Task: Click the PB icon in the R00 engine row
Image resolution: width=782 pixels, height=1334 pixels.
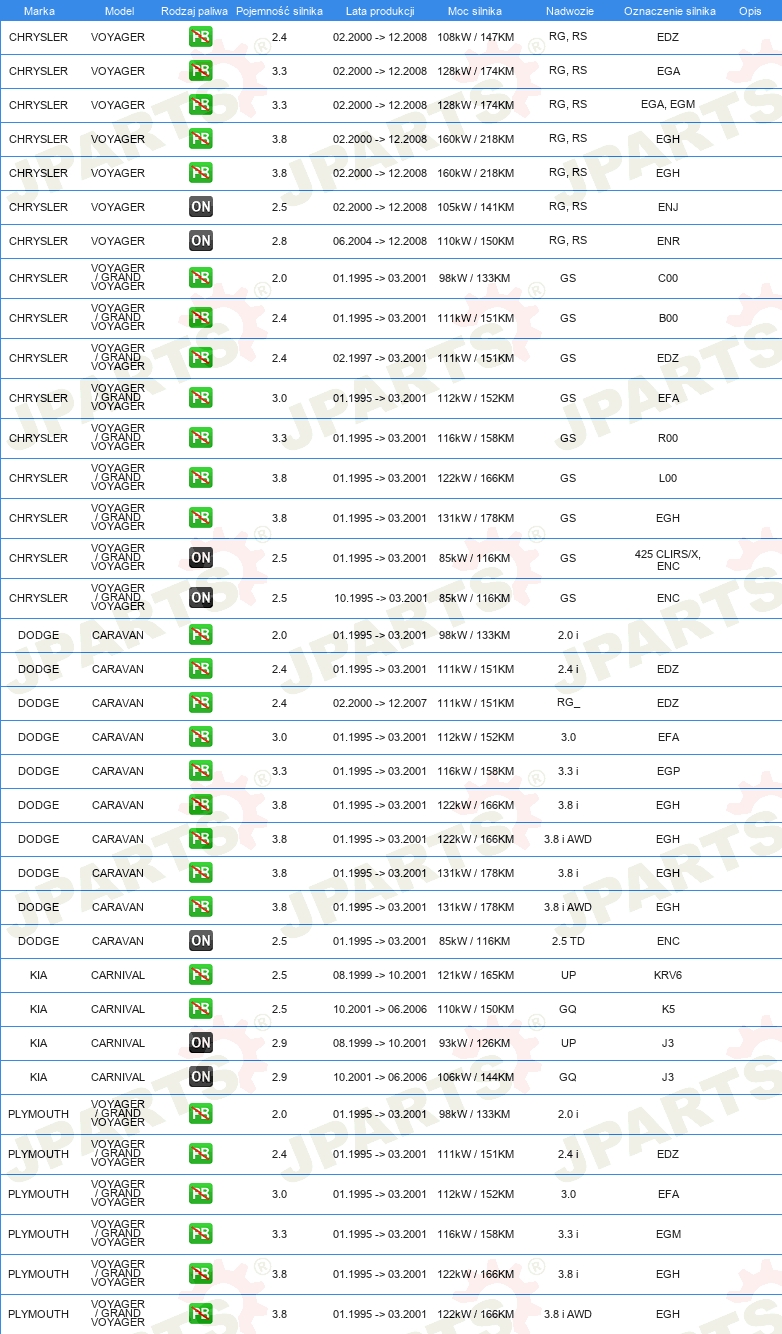Action: pyautogui.click(x=201, y=438)
